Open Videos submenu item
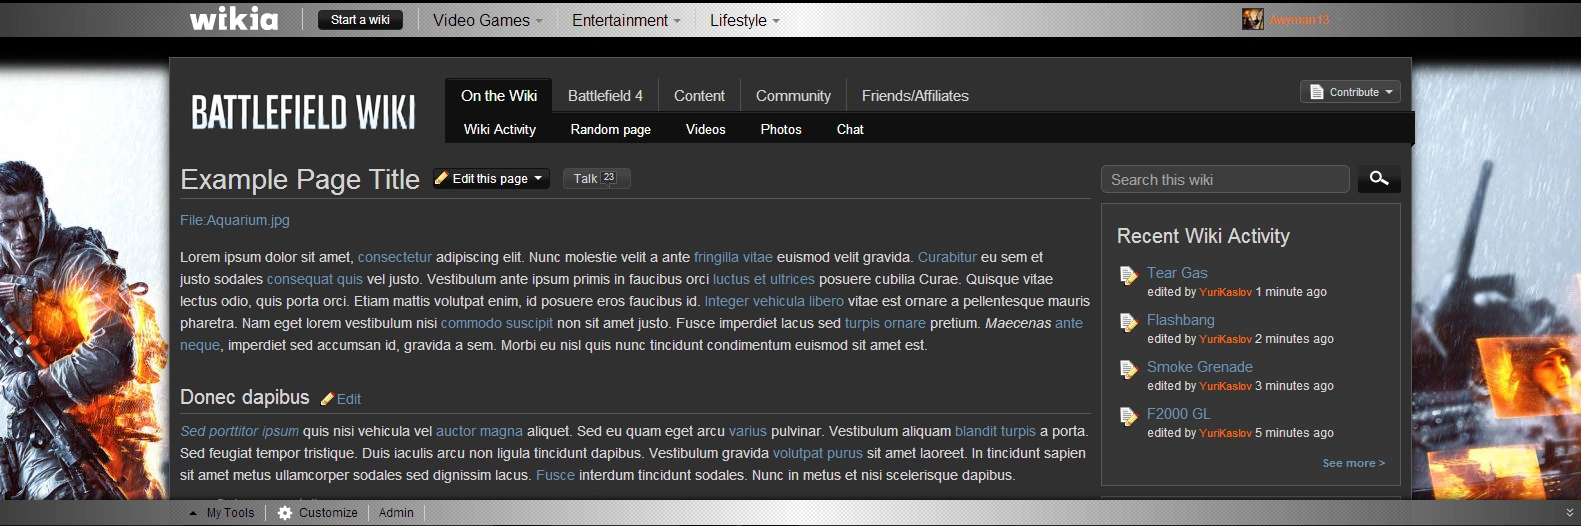Screen dimensions: 1581x526 click(705, 129)
